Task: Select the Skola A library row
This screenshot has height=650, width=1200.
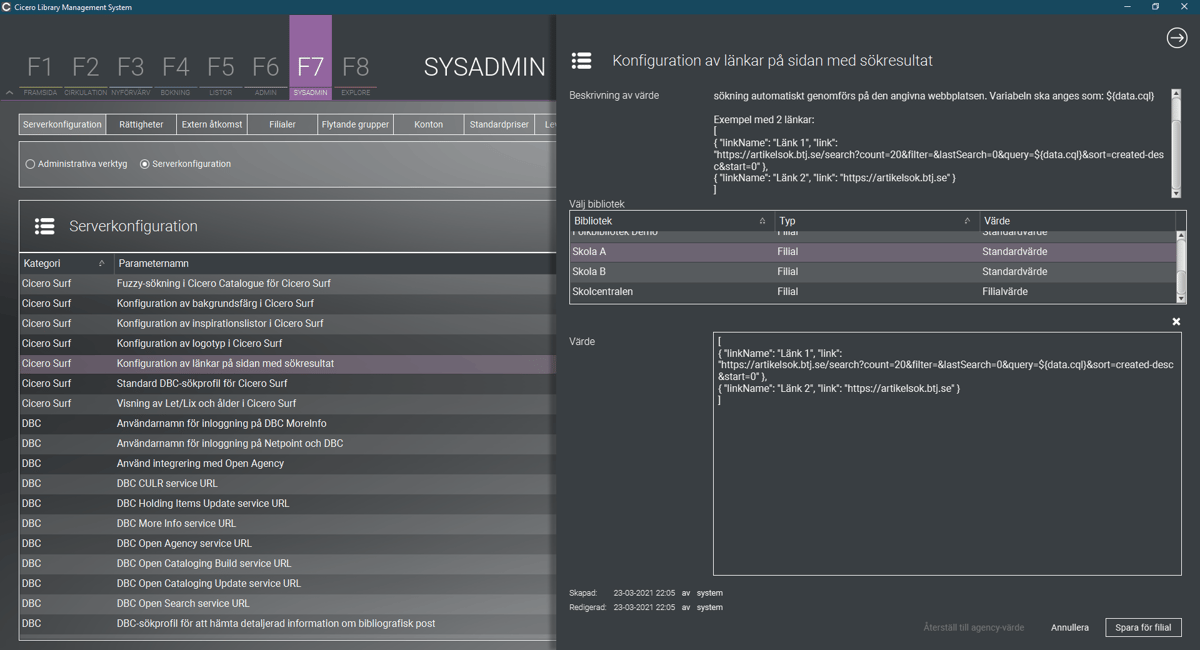Action: (x=872, y=252)
